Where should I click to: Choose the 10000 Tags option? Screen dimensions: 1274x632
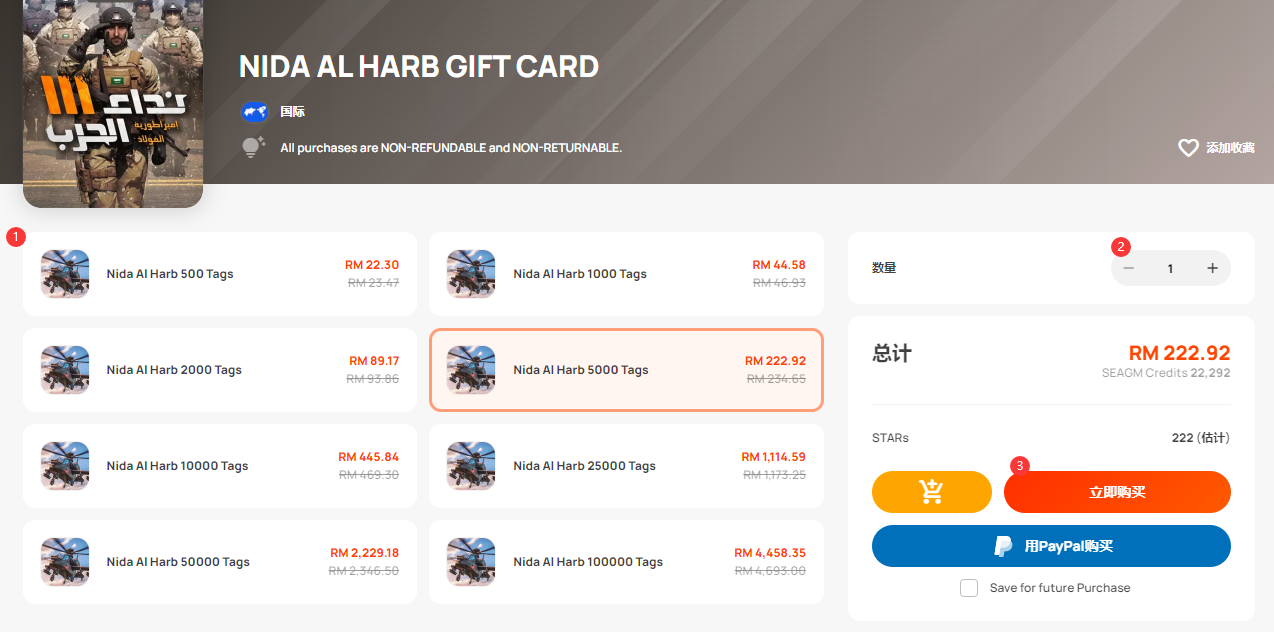220,466
